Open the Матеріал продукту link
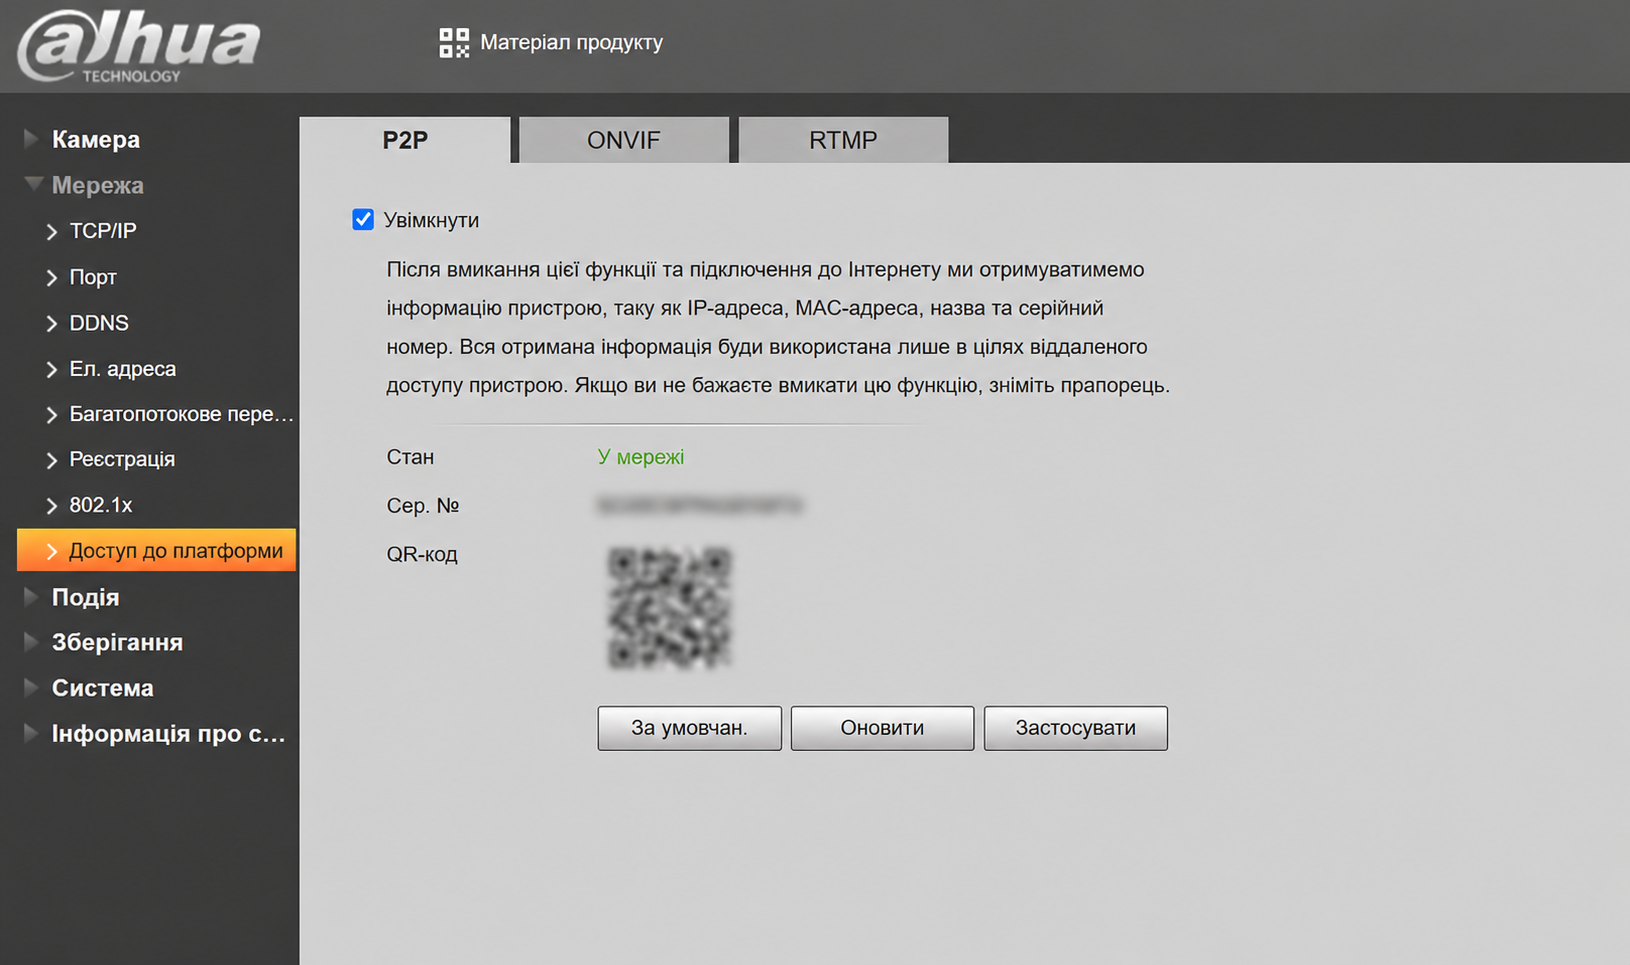This screenshot has width=1630, height=965. (571, 43)
